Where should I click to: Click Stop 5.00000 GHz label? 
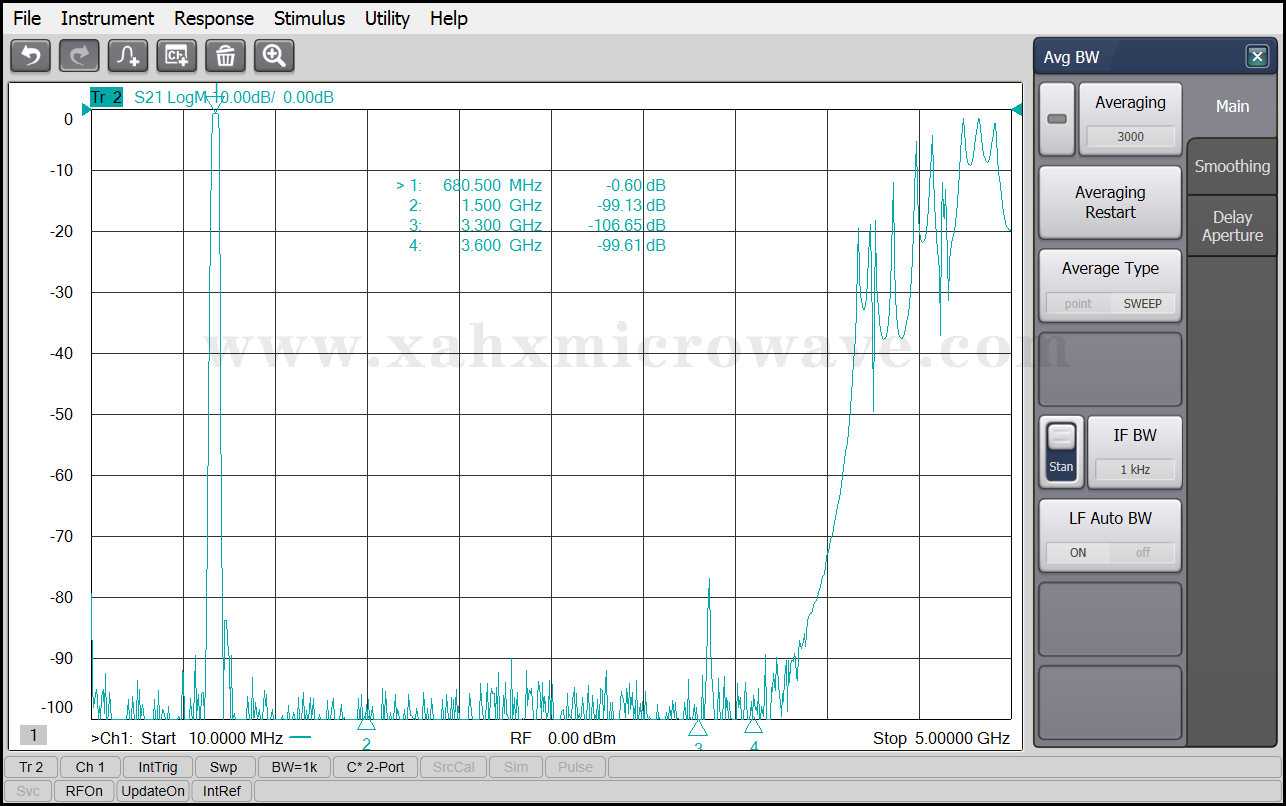941,739
